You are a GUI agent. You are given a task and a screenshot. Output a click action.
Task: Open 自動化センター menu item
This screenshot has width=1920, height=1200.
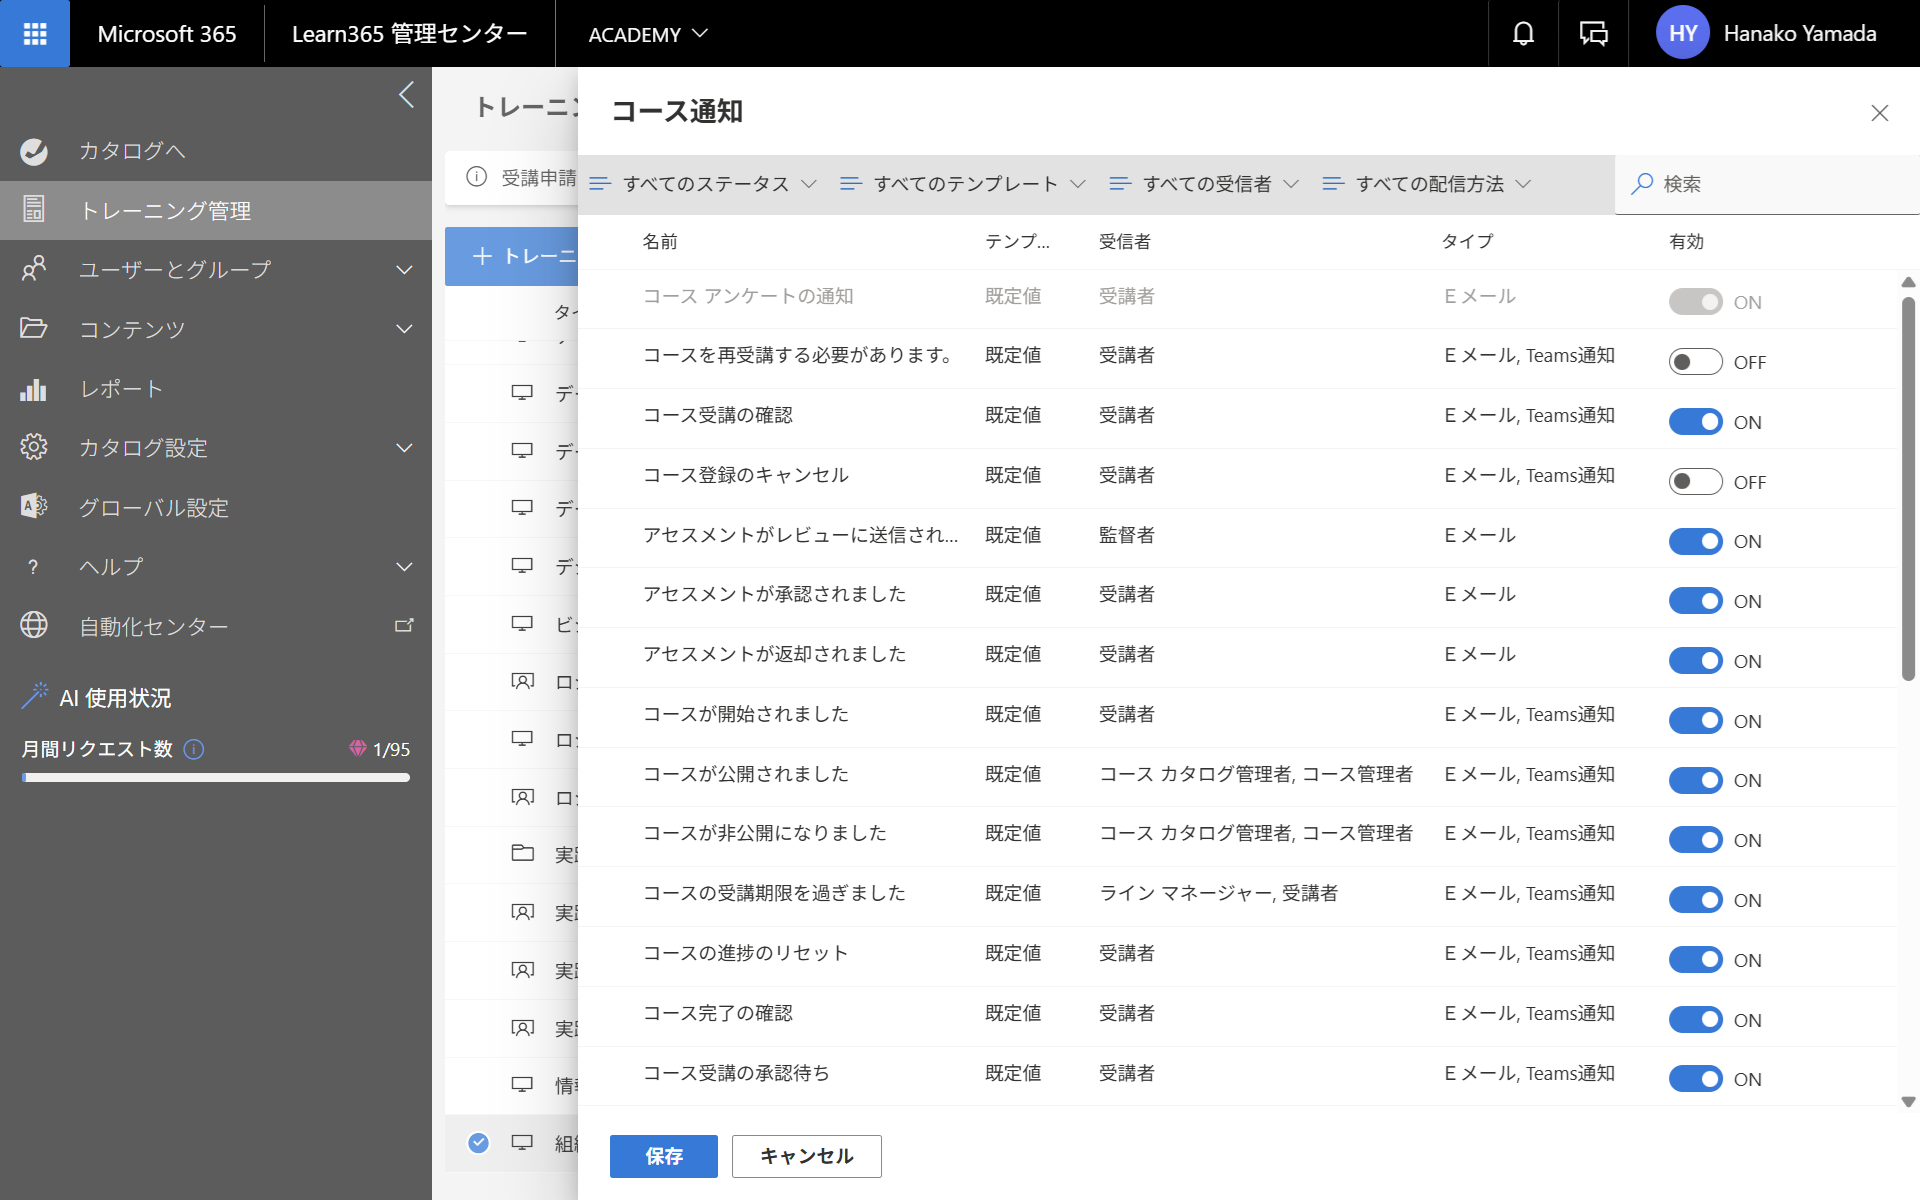[216, 626]
